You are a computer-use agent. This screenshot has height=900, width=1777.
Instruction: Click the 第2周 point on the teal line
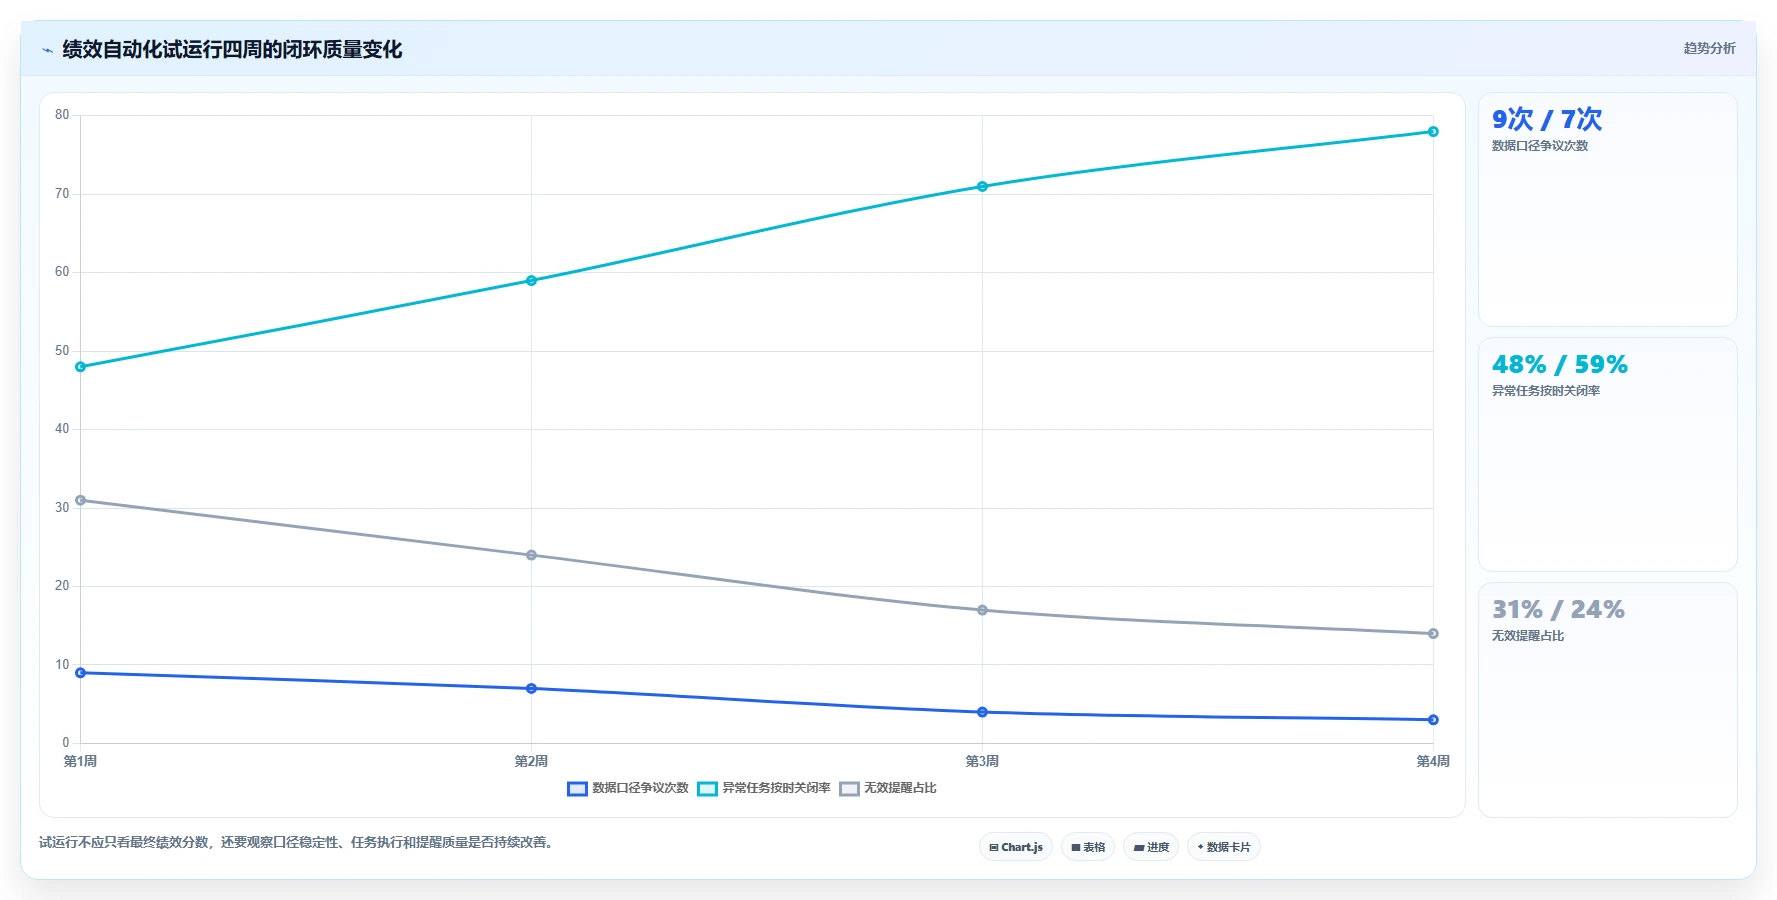(531, 280)
